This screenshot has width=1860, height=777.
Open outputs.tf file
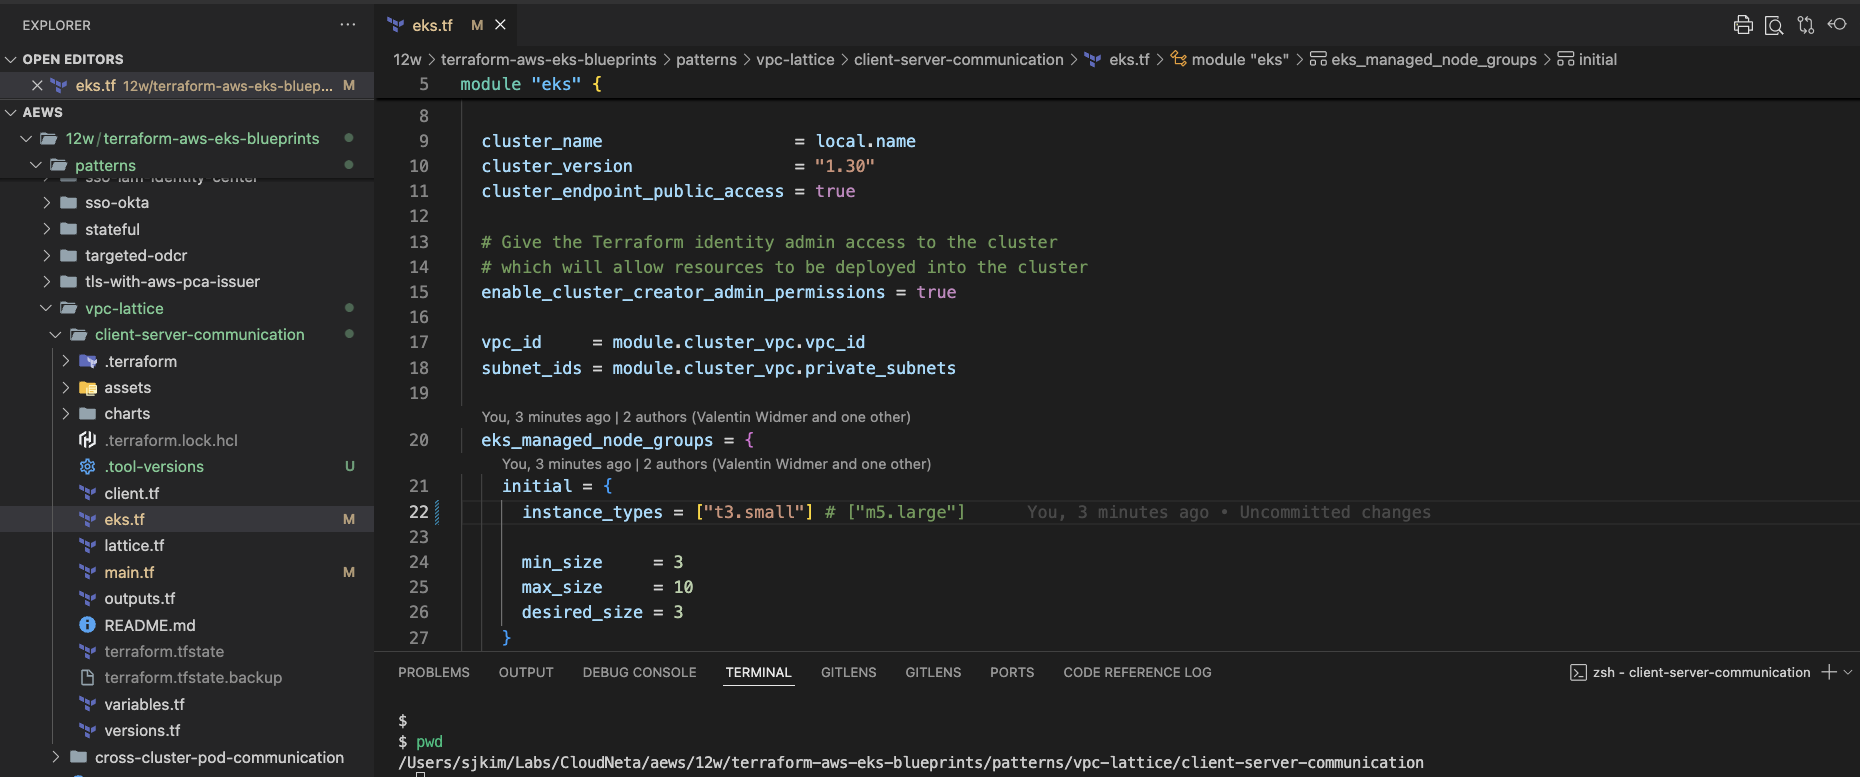[x=140, y=599]
